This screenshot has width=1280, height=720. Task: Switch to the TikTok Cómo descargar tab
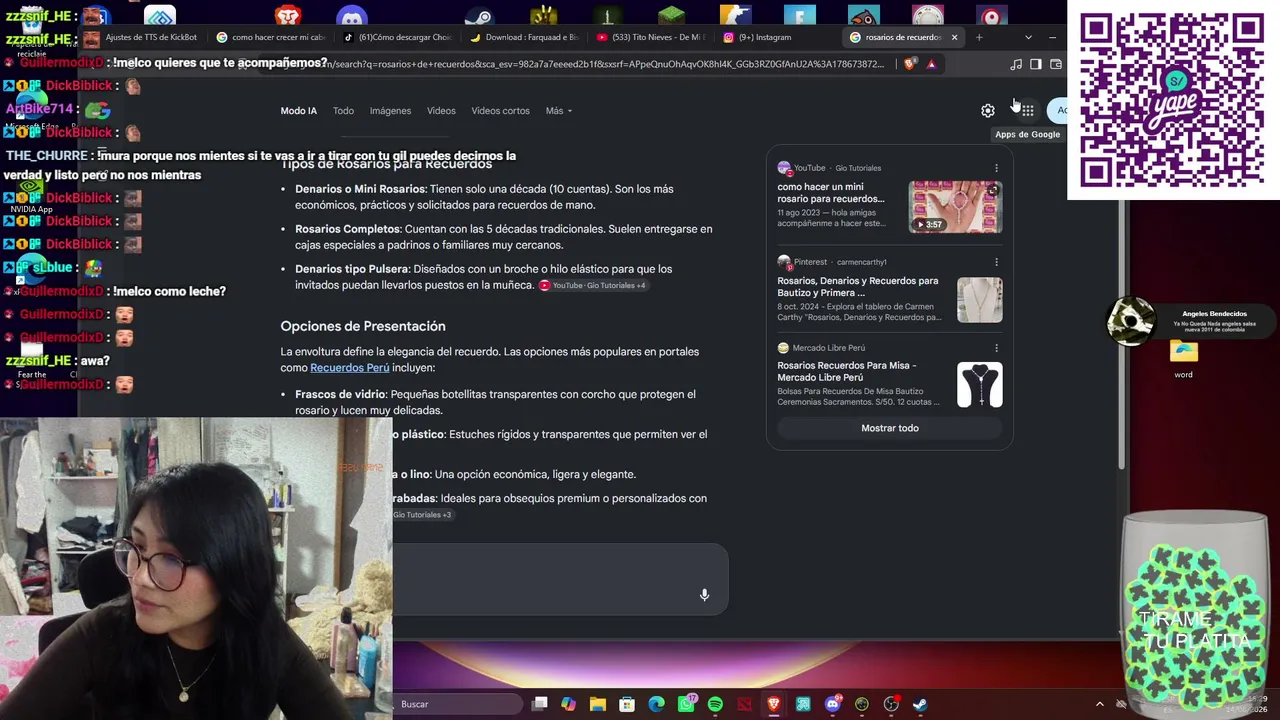pyautogui.click(x=397, y=37)
